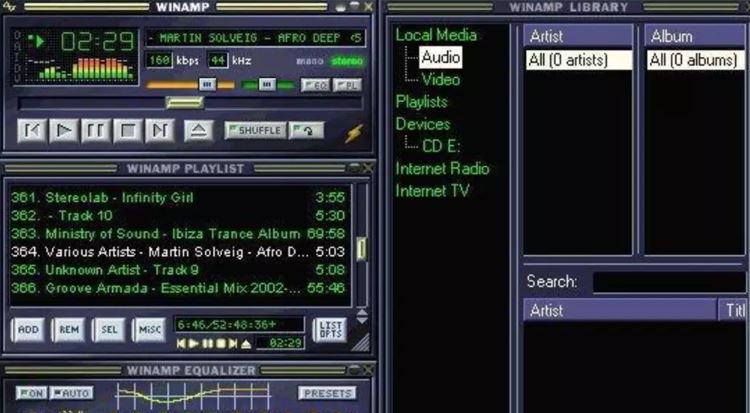Open the SEL menu in playlist
The width and height of the screenshot is (750, 413).
(x=109, y=330)
